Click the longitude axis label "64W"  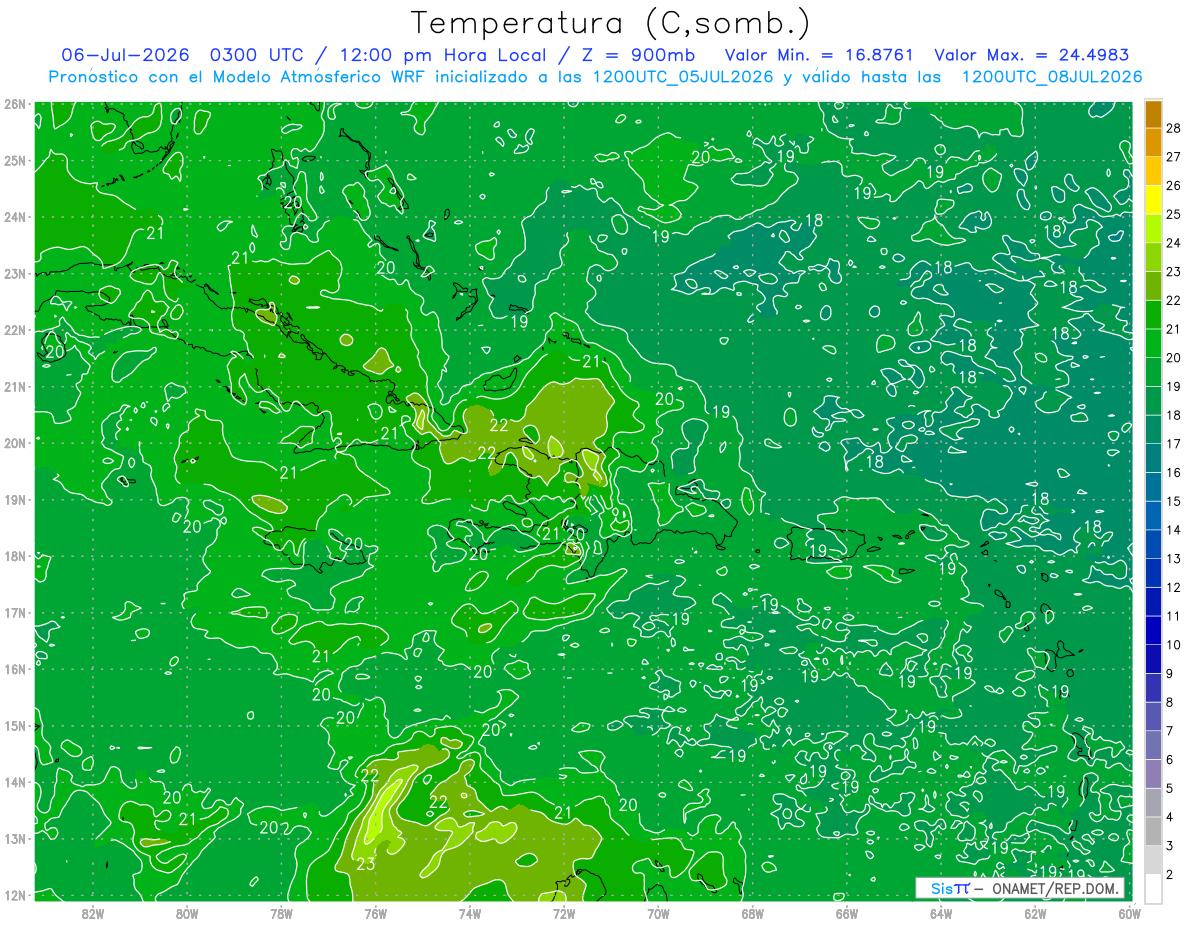click(x=941, y=914)
